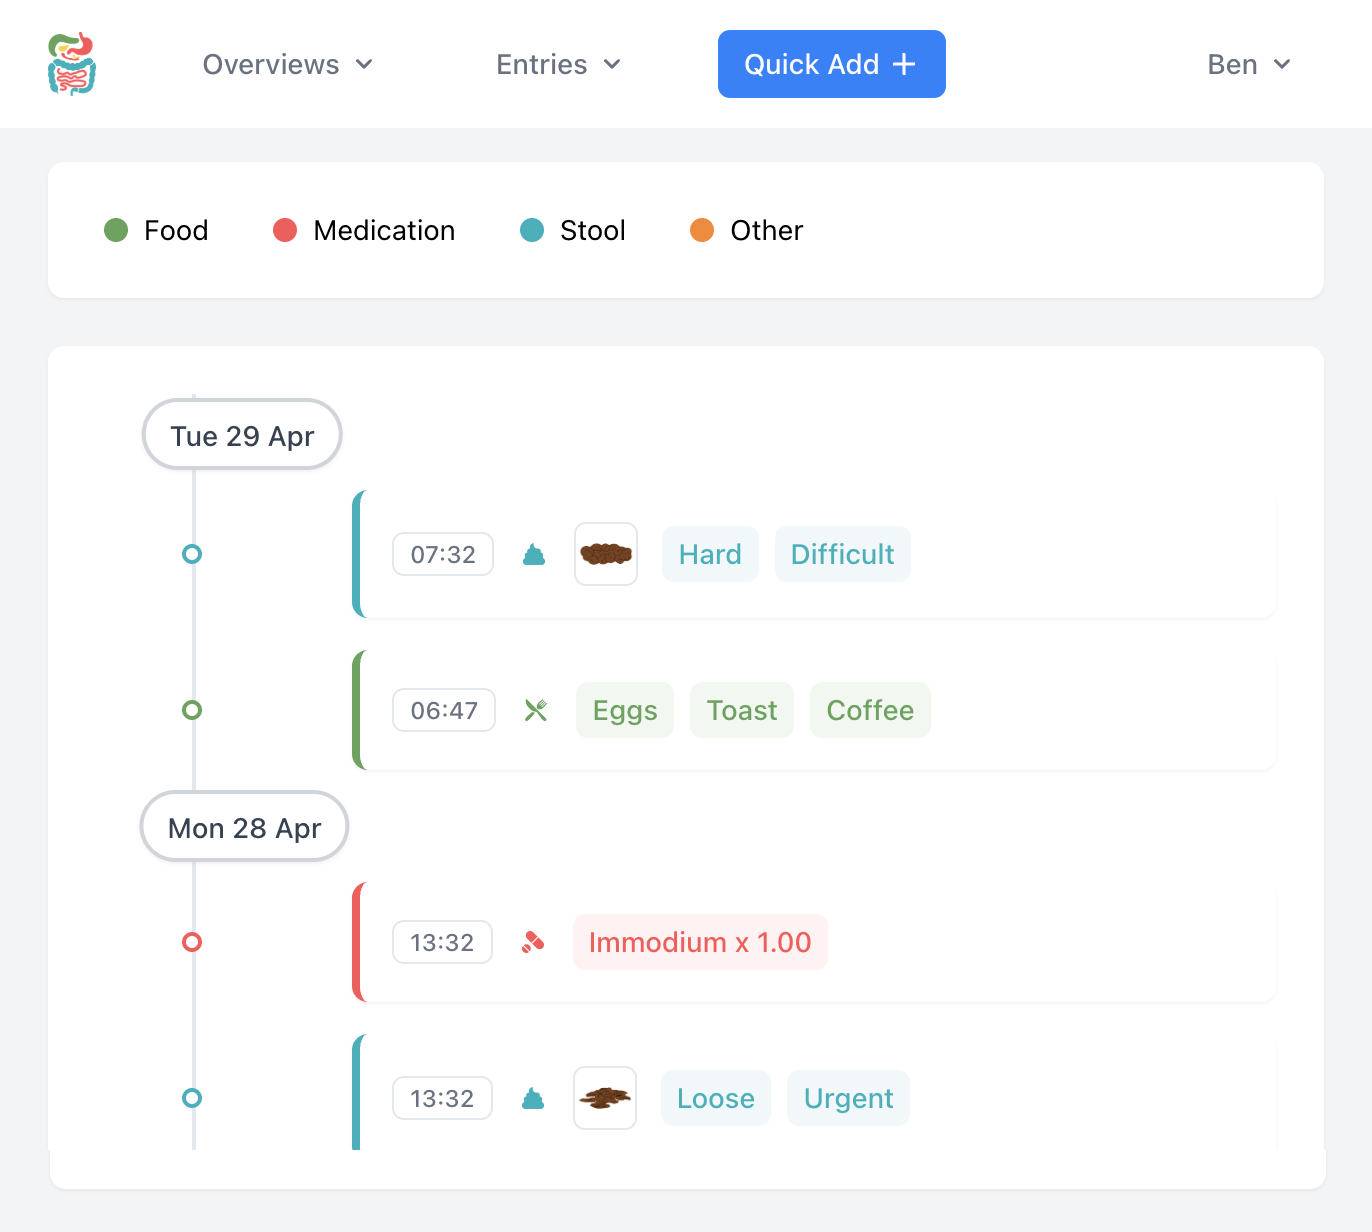The height and width of the screenshot is (1232, 1372).
Task: Select the stool icon on the 07:32 entry
Action: click(x=534, y=554)
